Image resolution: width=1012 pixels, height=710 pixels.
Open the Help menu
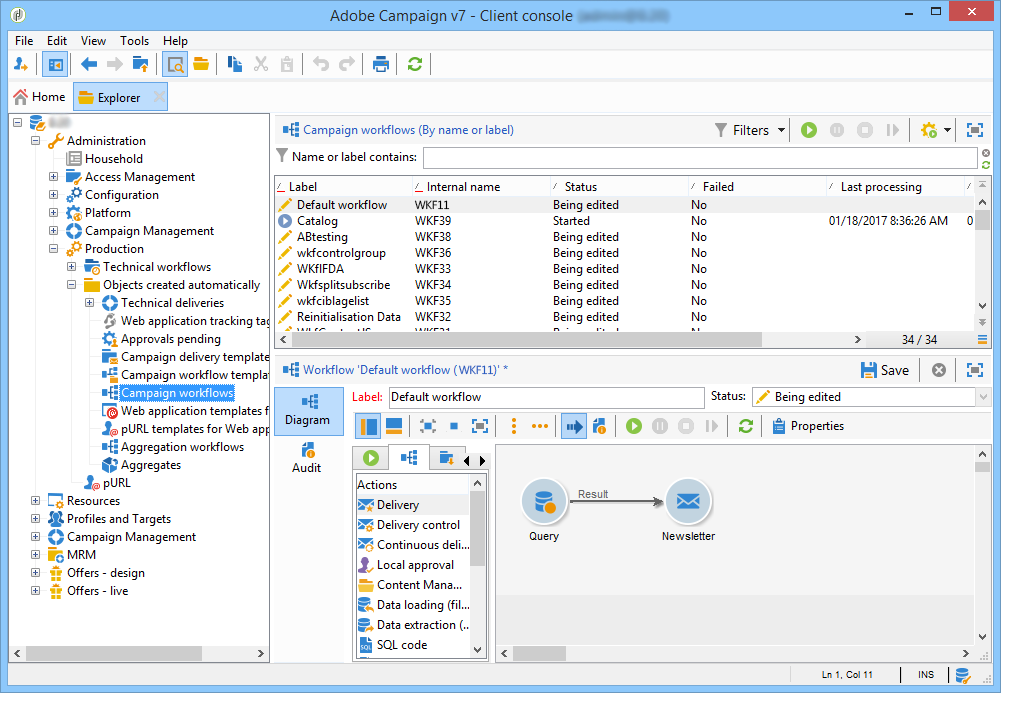[175, 41]
